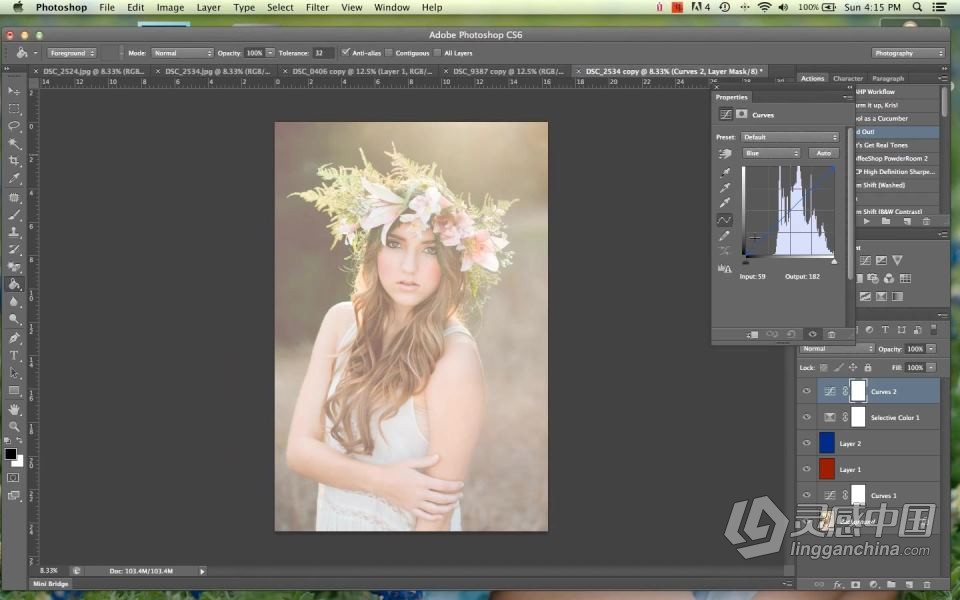
Task: Delete layer with Layers panel trash icon
Action: (x=927, y=585)
